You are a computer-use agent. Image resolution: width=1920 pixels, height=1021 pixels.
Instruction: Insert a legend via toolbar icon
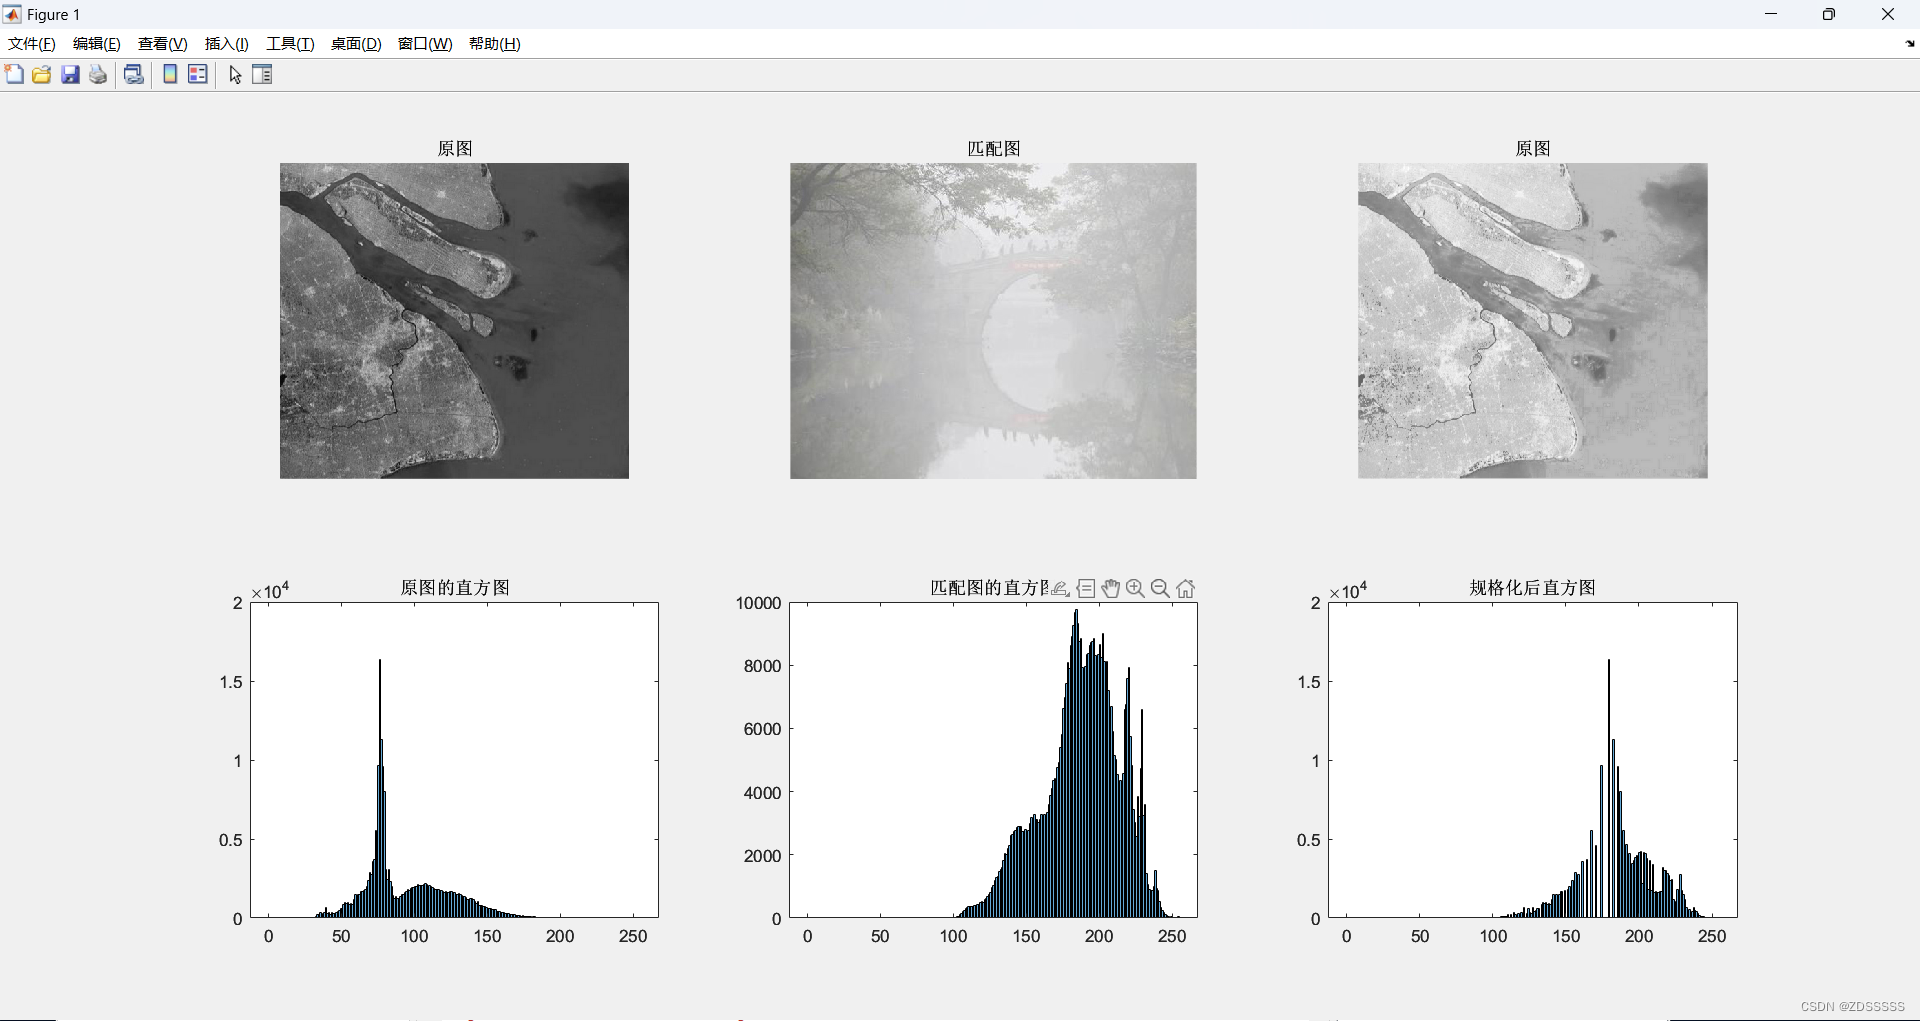pos(198,74)
